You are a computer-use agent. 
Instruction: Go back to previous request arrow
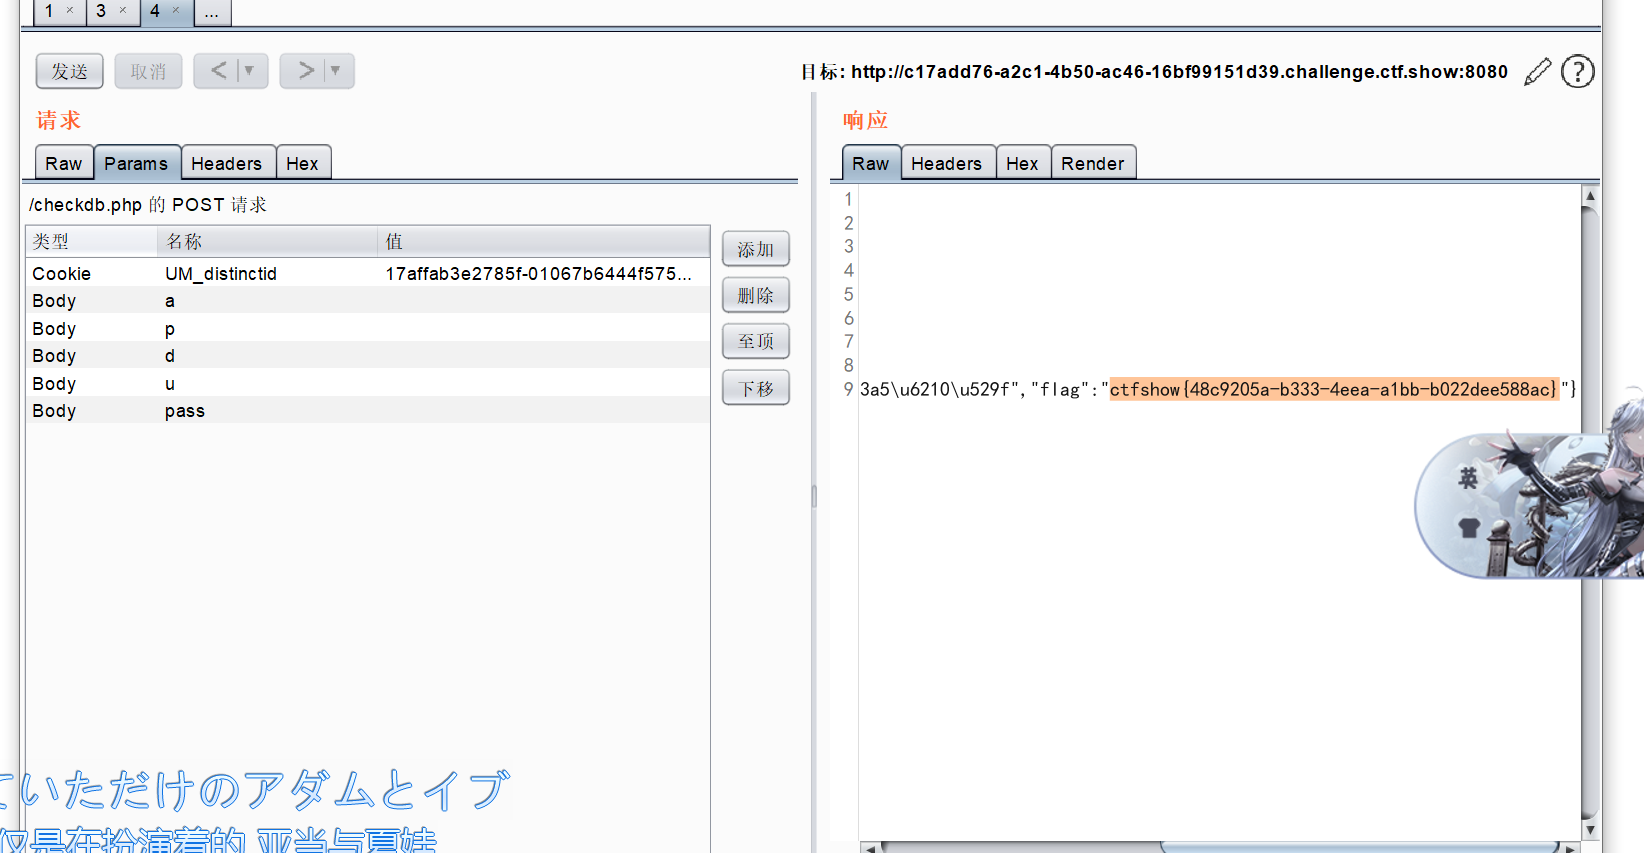[x=218, y=70]
